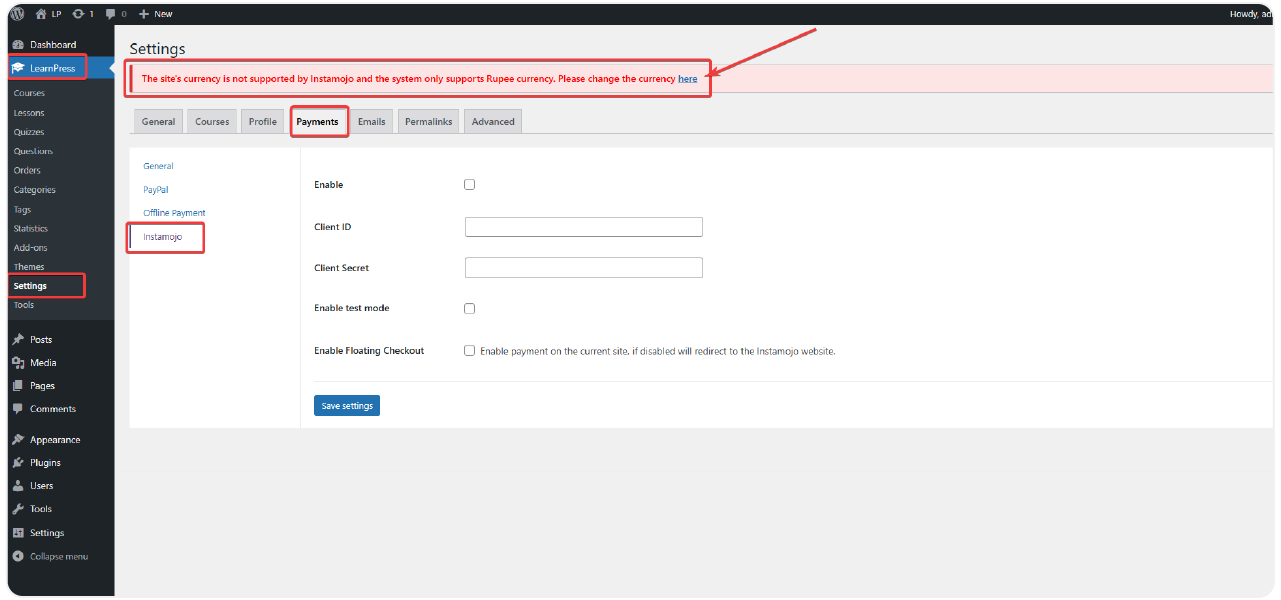Tick the Enable checkbox

470,185
